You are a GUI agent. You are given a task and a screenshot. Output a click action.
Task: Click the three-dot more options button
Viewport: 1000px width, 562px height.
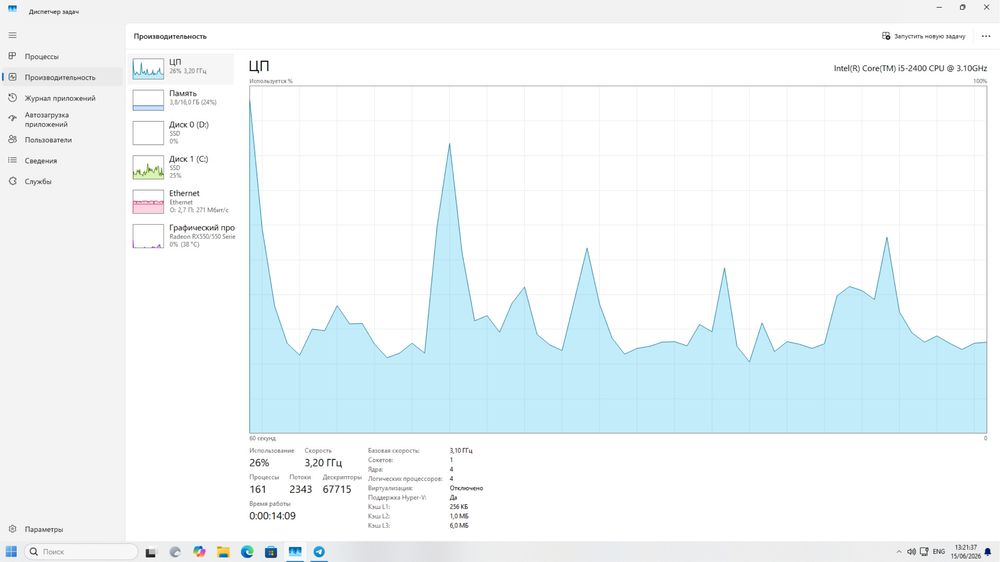pyautogui.click(x=985, y=36)
